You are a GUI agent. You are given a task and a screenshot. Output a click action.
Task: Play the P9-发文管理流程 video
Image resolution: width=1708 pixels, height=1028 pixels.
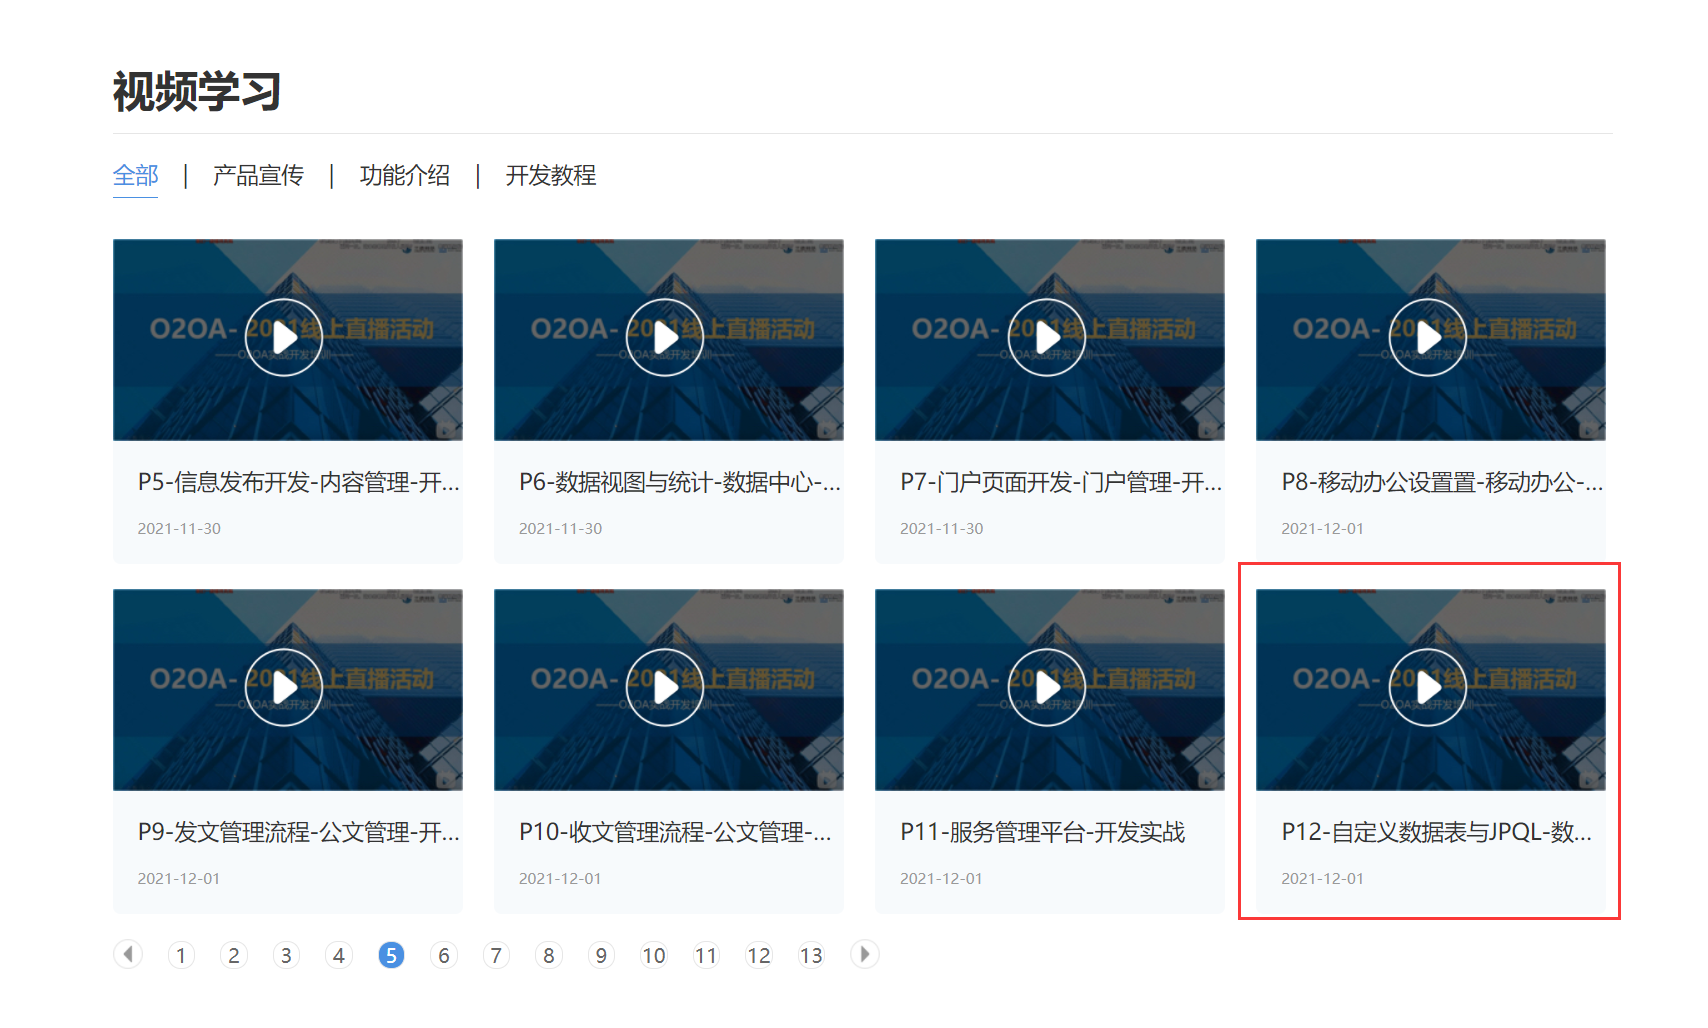284,688
